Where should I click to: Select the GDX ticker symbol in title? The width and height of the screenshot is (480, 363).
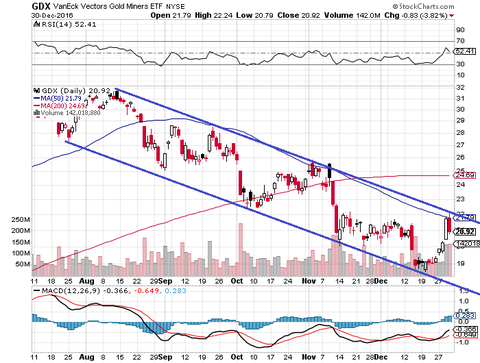pos(41,6)
